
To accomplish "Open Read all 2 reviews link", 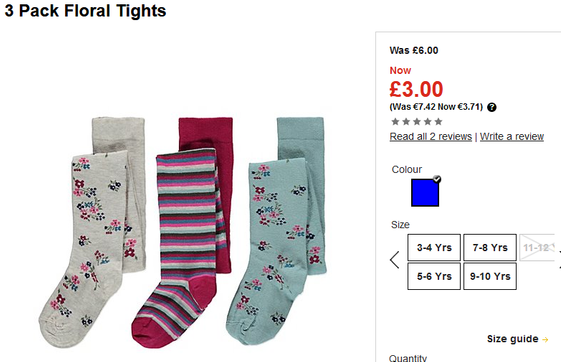I will [x=431, y=136].
